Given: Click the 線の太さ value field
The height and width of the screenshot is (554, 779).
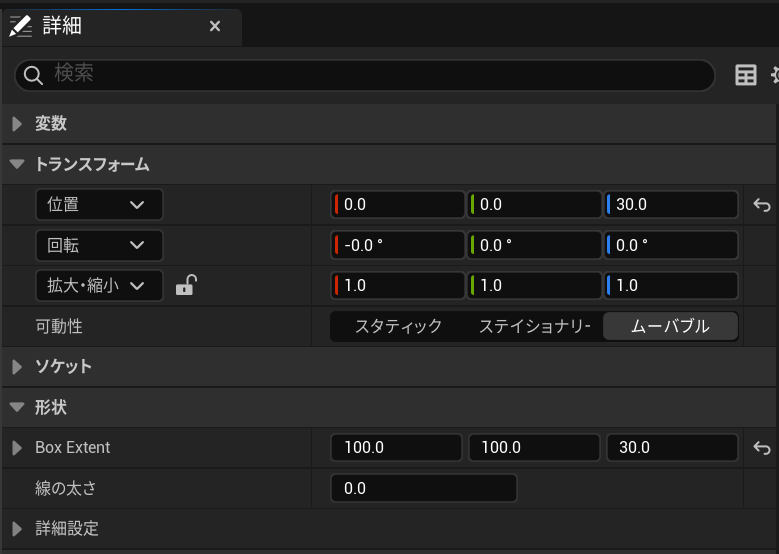Looking at the screenshot, I should point(423,489).
